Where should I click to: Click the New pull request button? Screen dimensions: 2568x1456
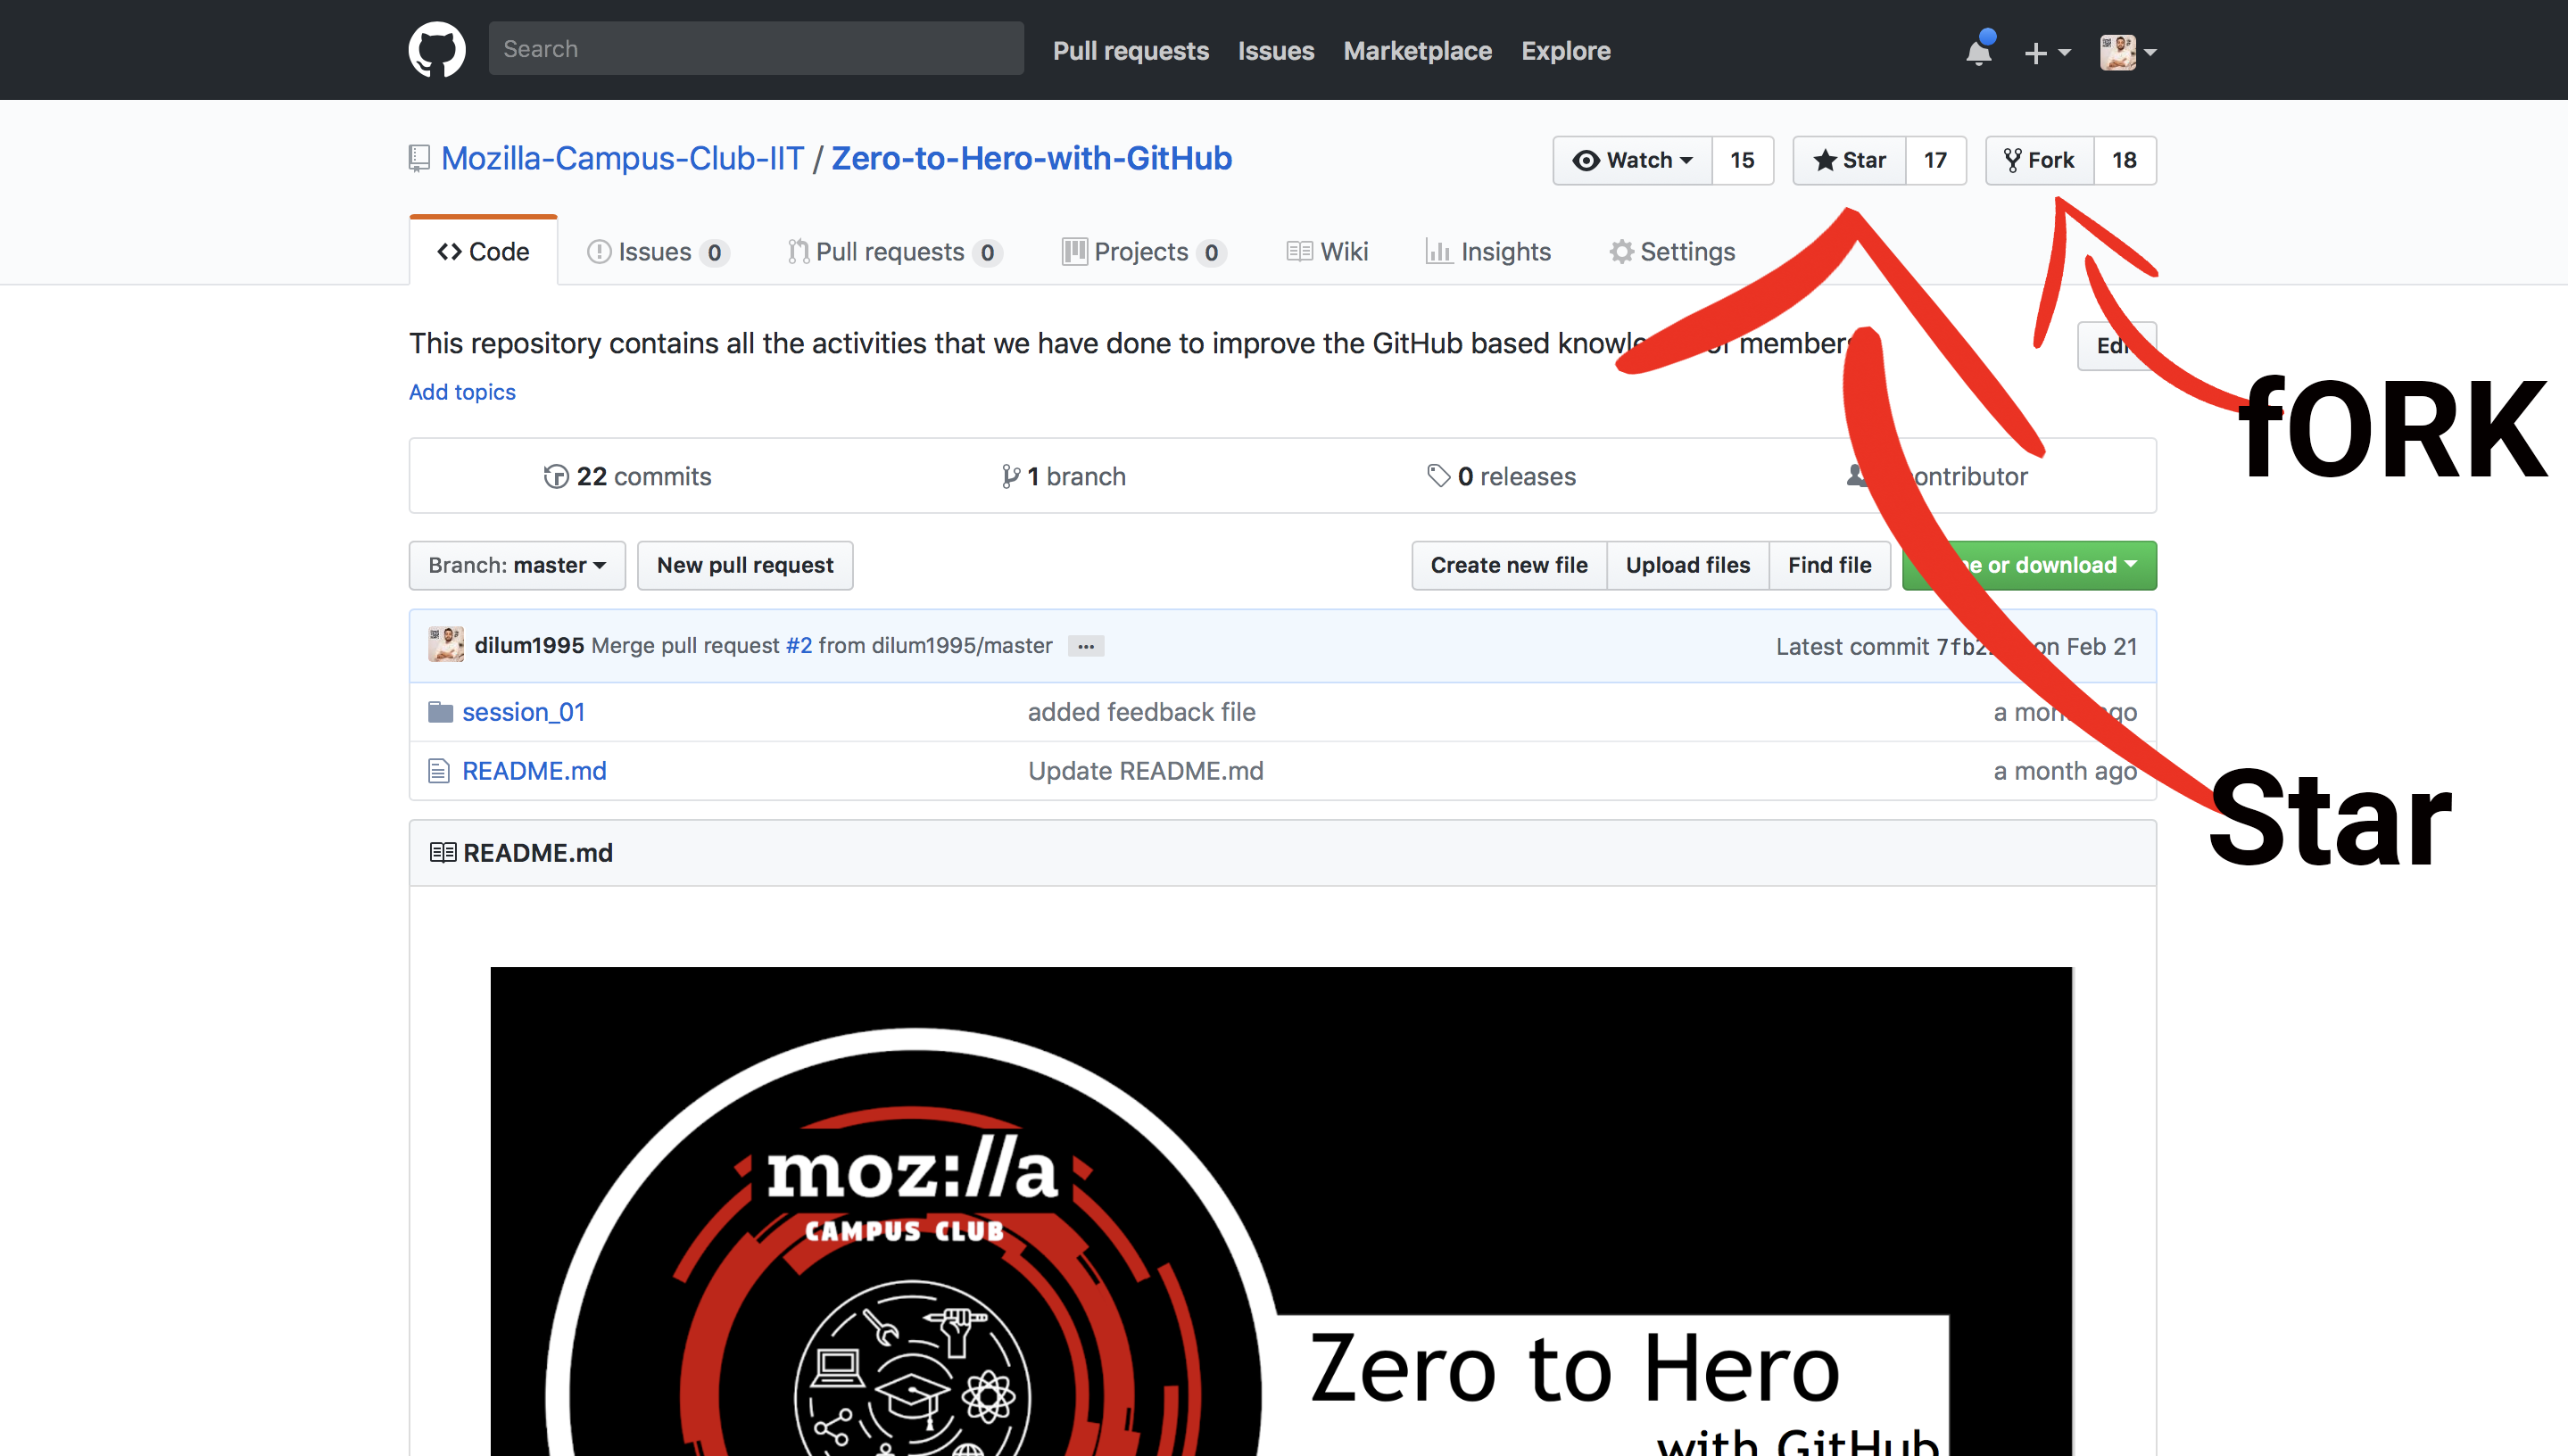[744, 564]
